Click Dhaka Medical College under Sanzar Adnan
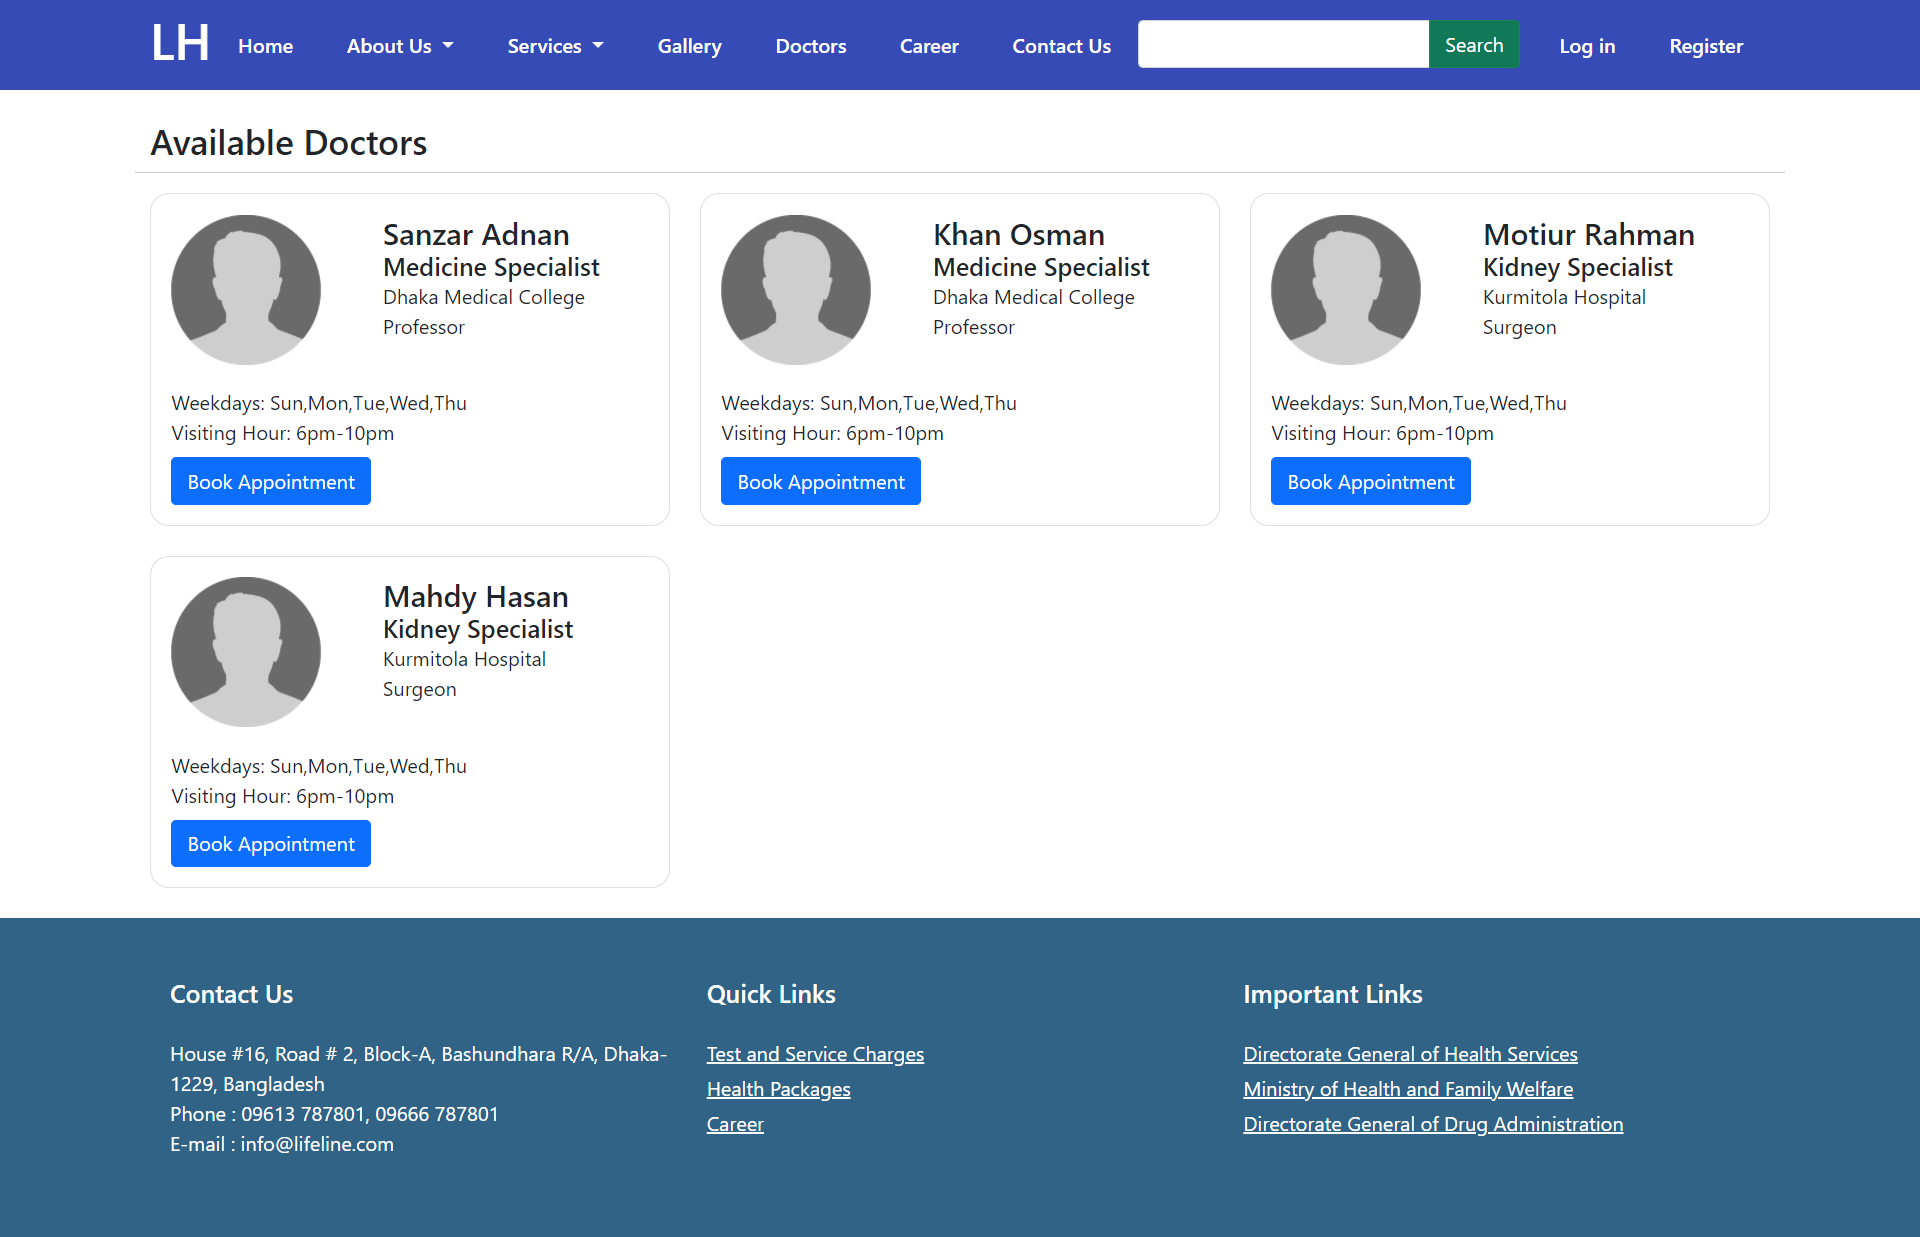 (483, 297)
